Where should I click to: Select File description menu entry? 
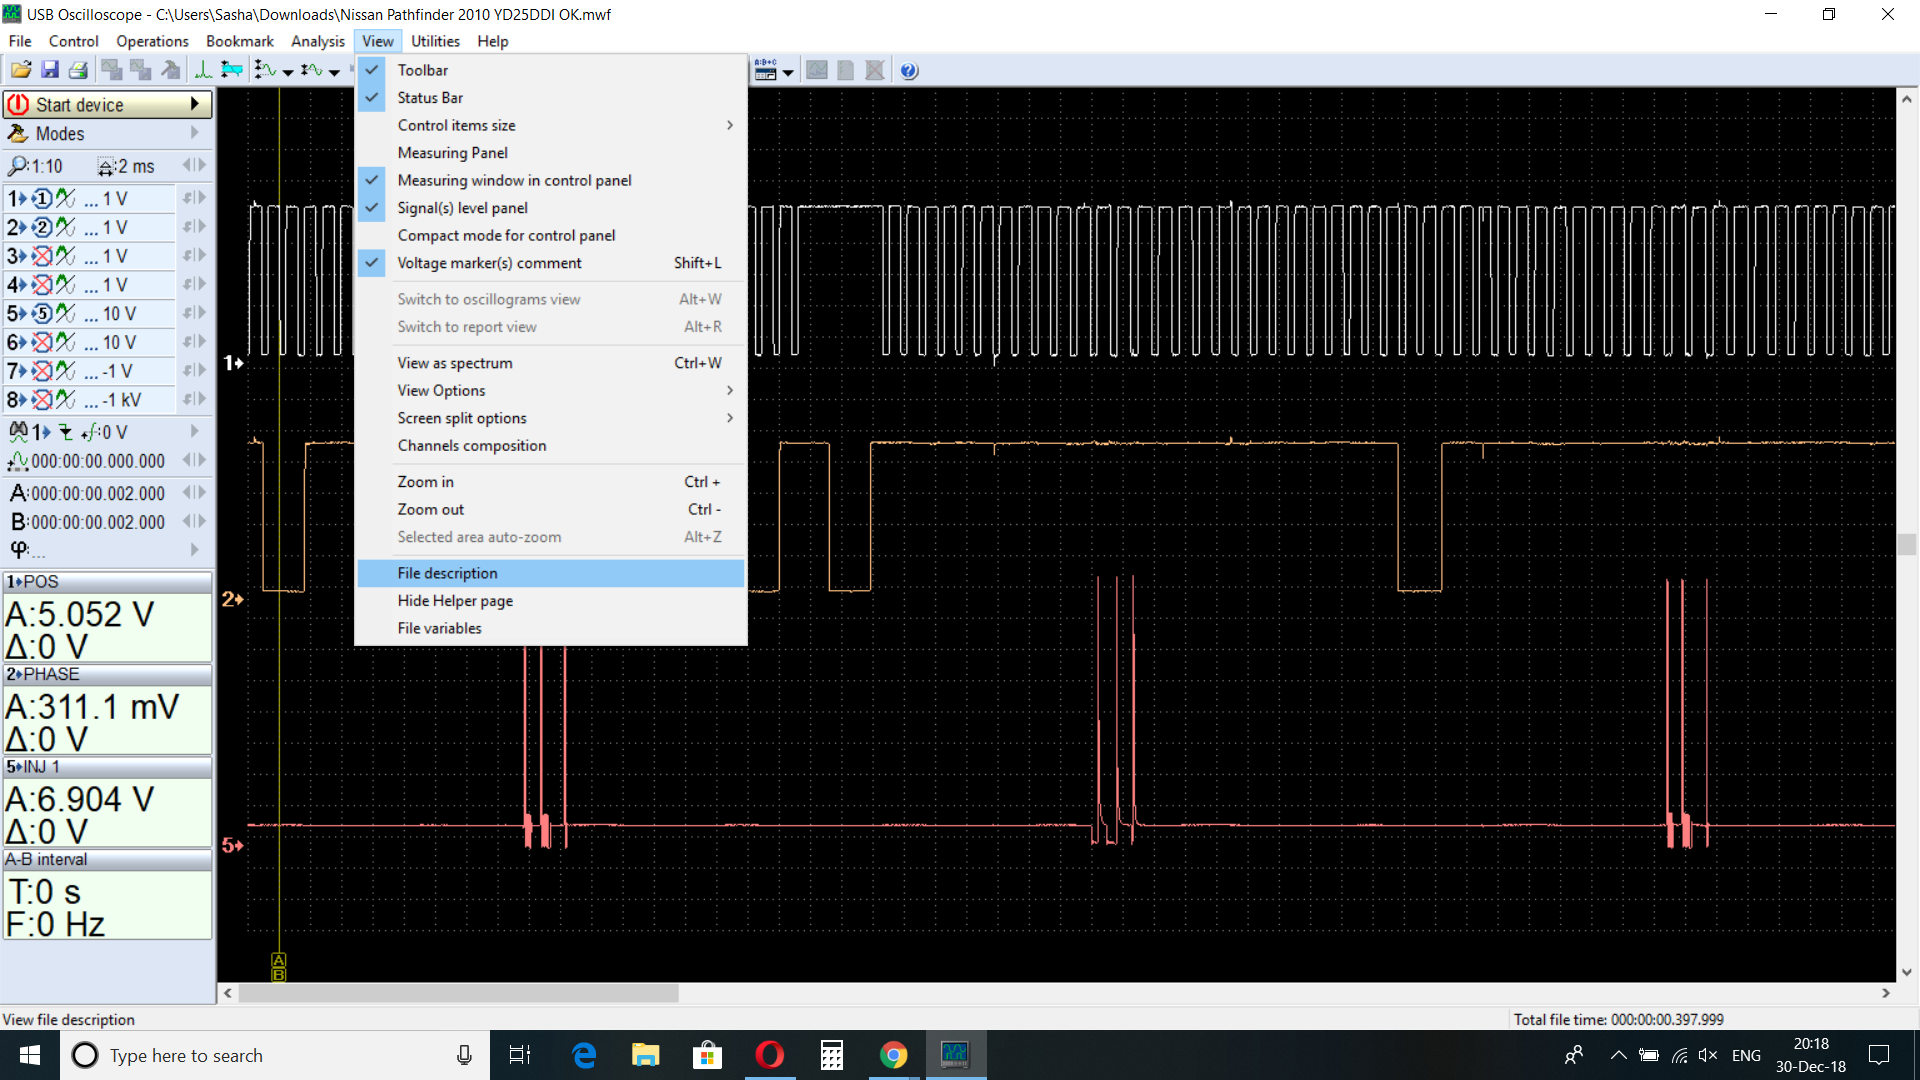pyautogui.click(x=447, y=573)
